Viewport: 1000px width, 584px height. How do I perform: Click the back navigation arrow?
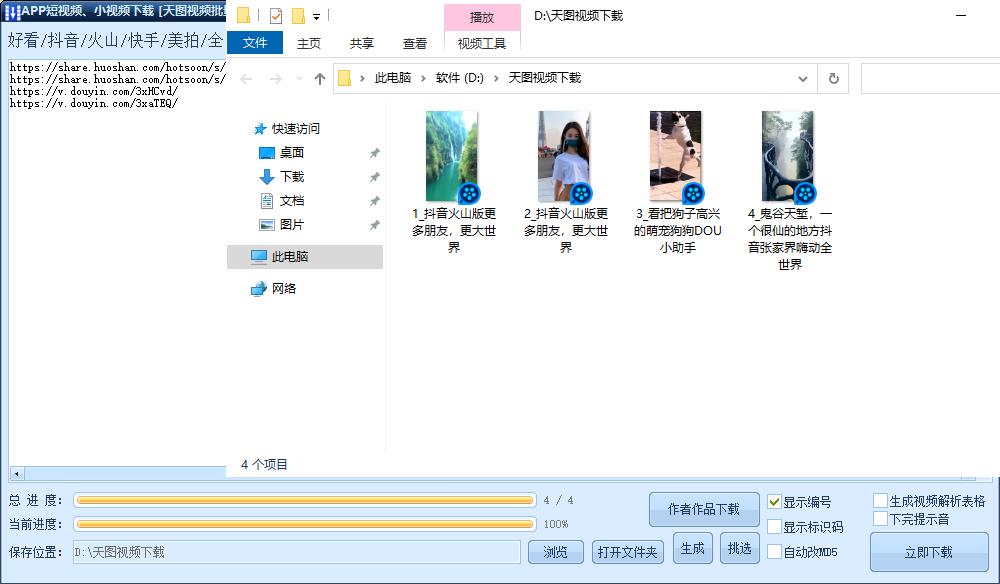[247, 78]
